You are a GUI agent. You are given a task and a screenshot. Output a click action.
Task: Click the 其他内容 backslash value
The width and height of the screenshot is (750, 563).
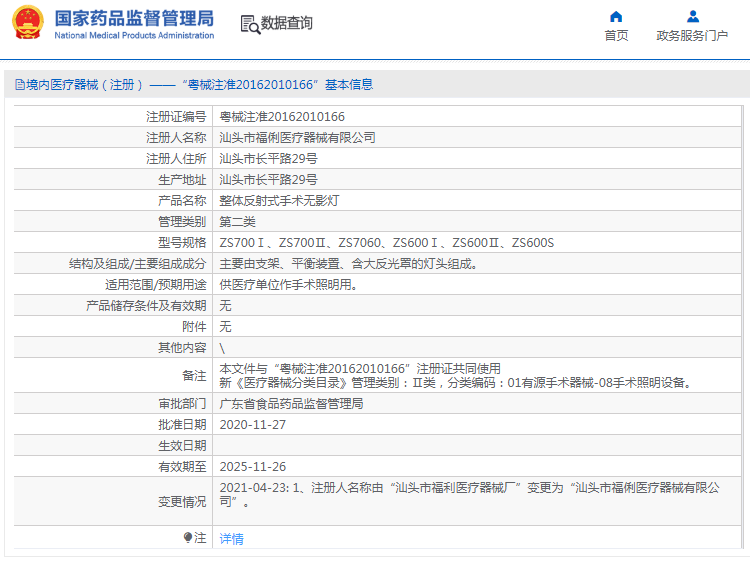(222, 348)
